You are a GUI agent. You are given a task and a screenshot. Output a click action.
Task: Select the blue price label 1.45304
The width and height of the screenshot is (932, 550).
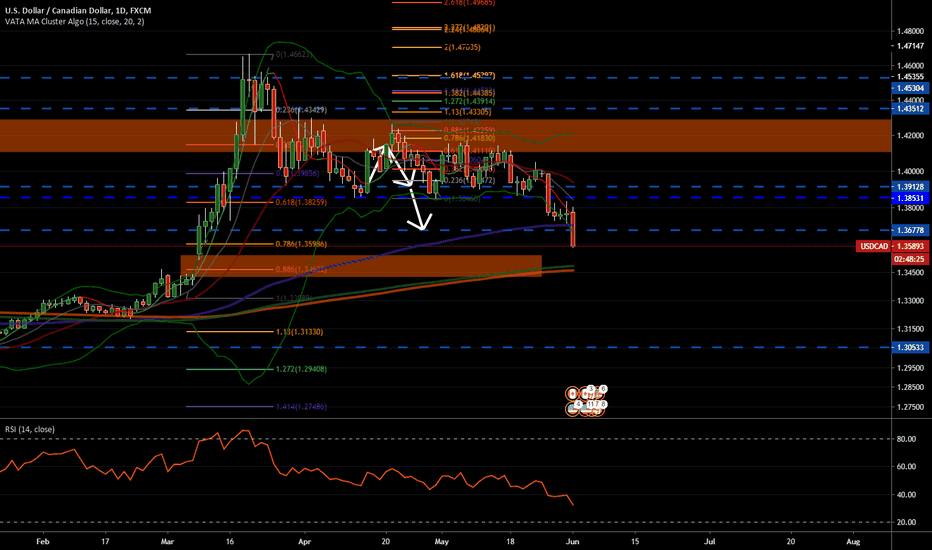coord(910,88)
